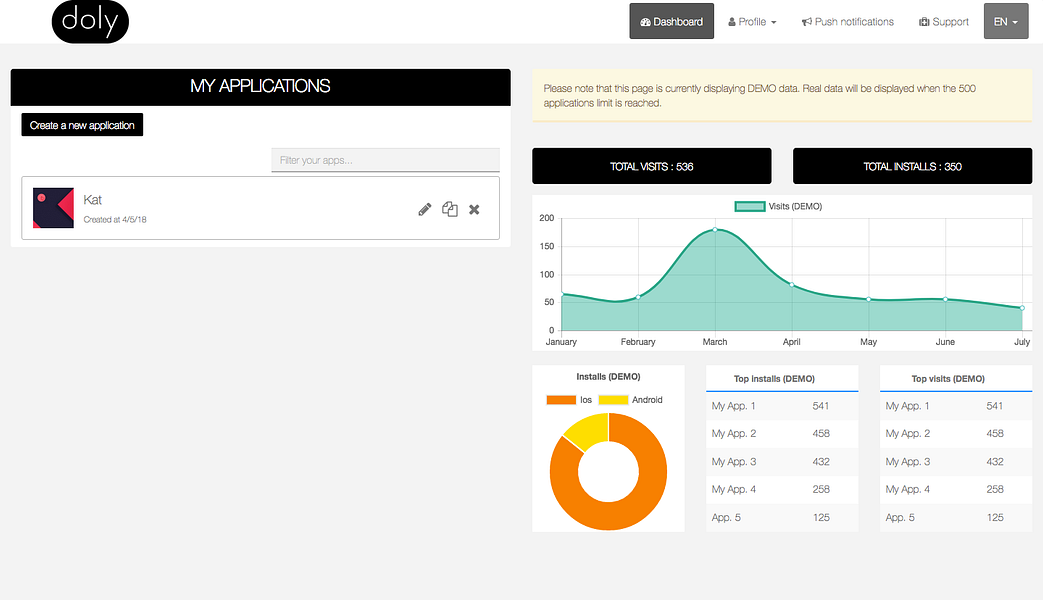Click the pencil edit icon for Kat
The width and height of the screenshot is (1043, 600).
tap(424, 210)
